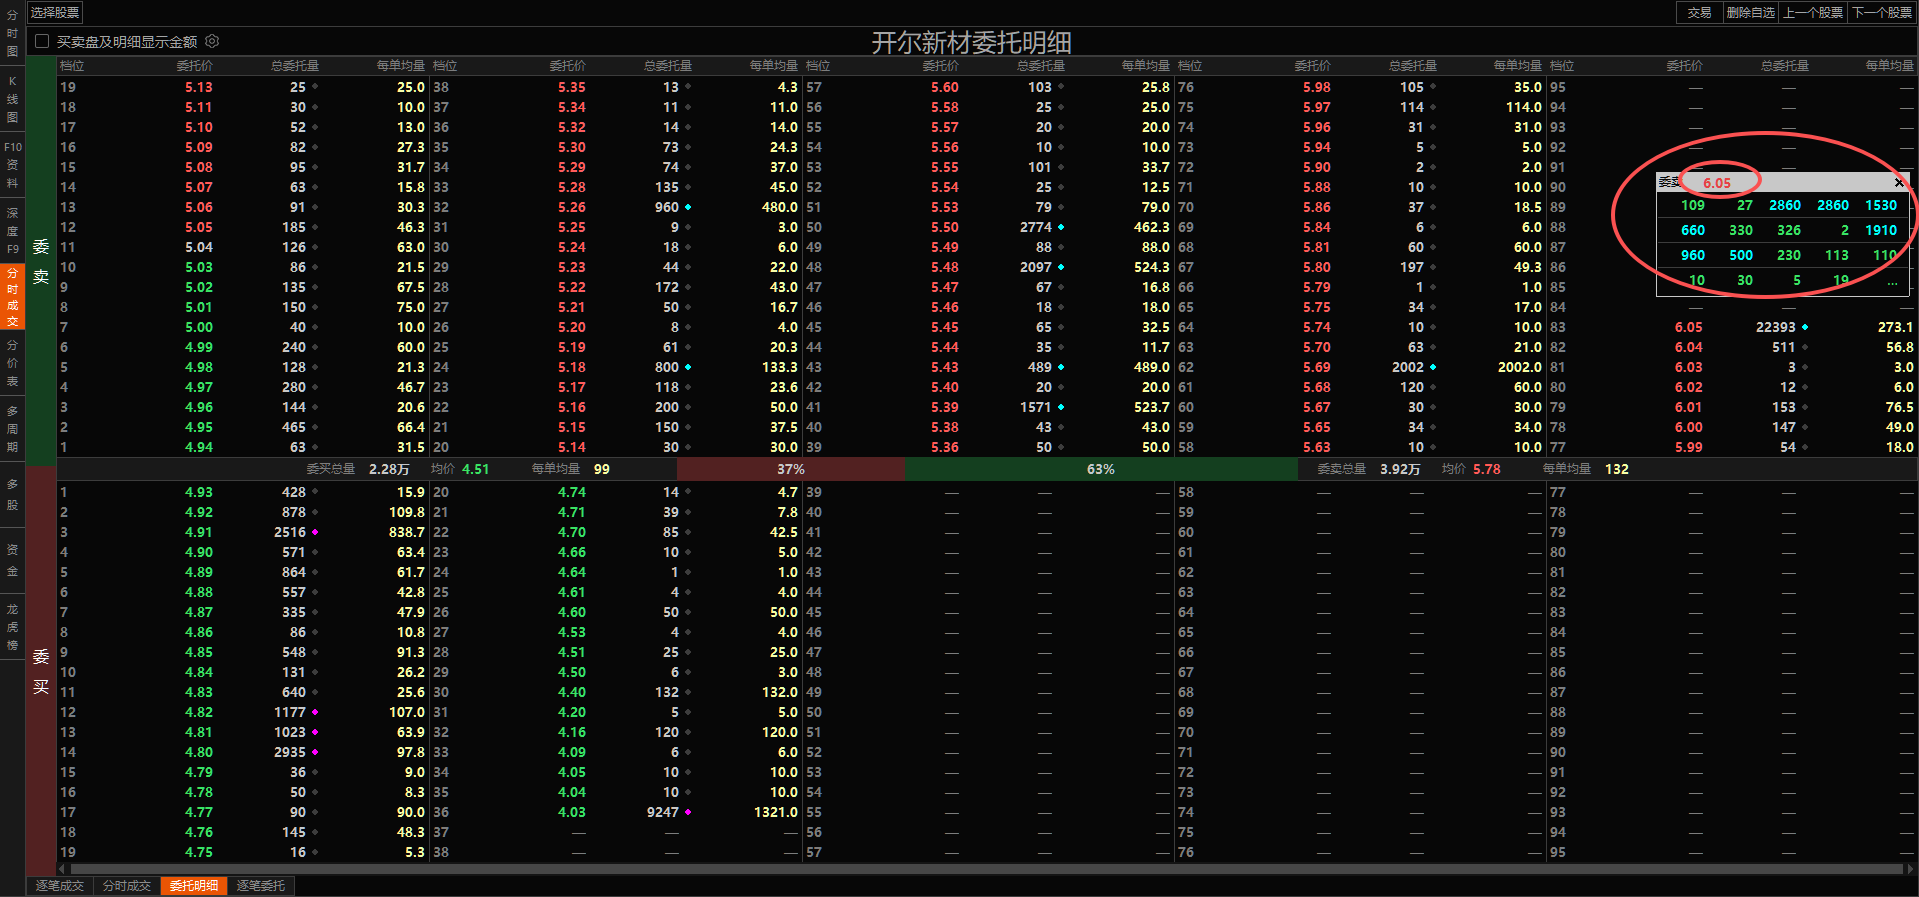Click the cyan diamond next to 800 at 5.18
1919x897 pixels.
[688, 367]
